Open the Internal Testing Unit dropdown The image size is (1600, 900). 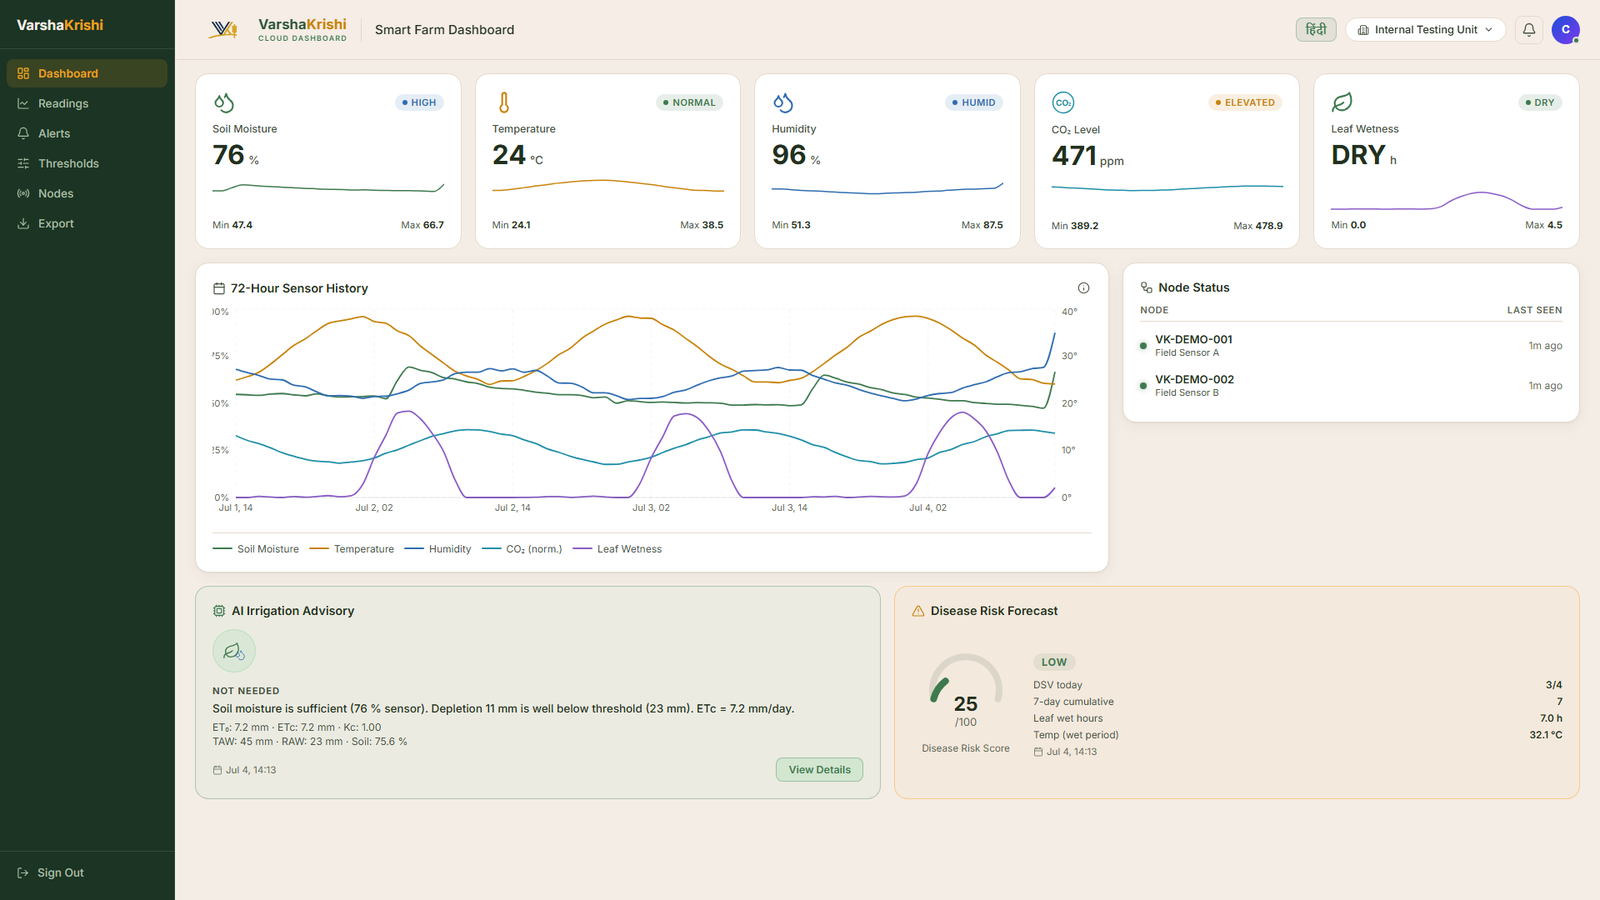point(1425,30)
